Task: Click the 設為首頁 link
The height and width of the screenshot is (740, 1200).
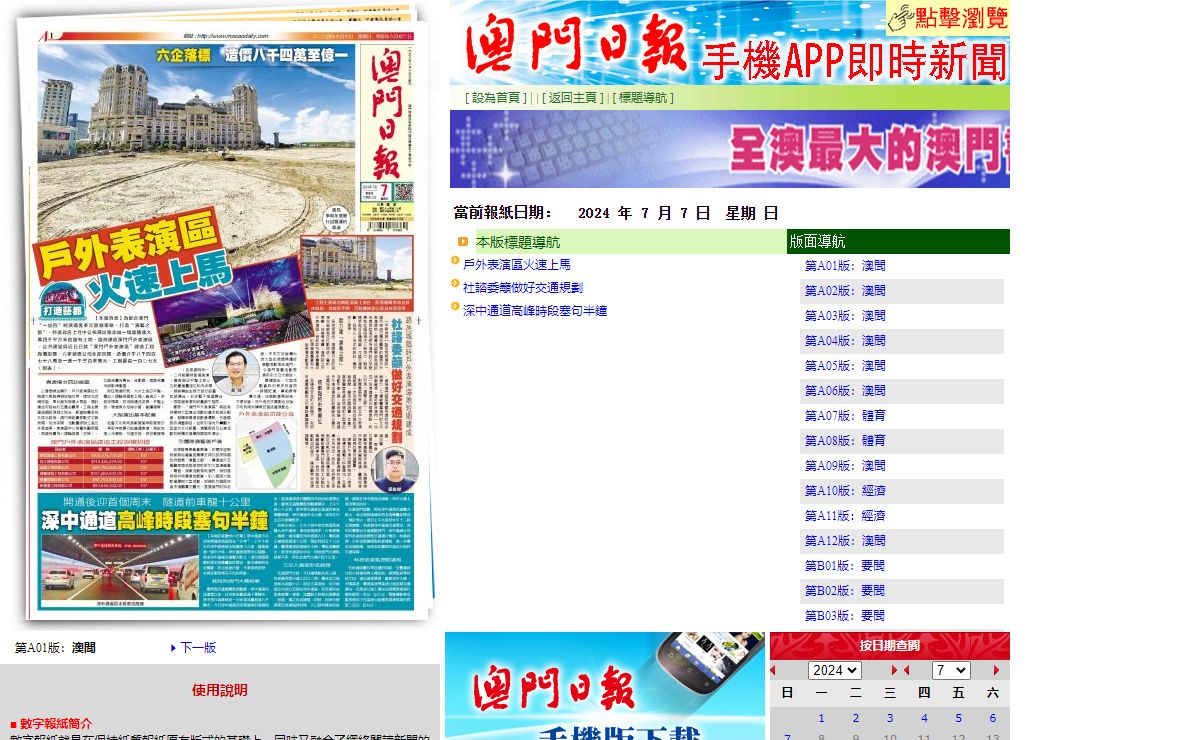Action: point(497,98)
